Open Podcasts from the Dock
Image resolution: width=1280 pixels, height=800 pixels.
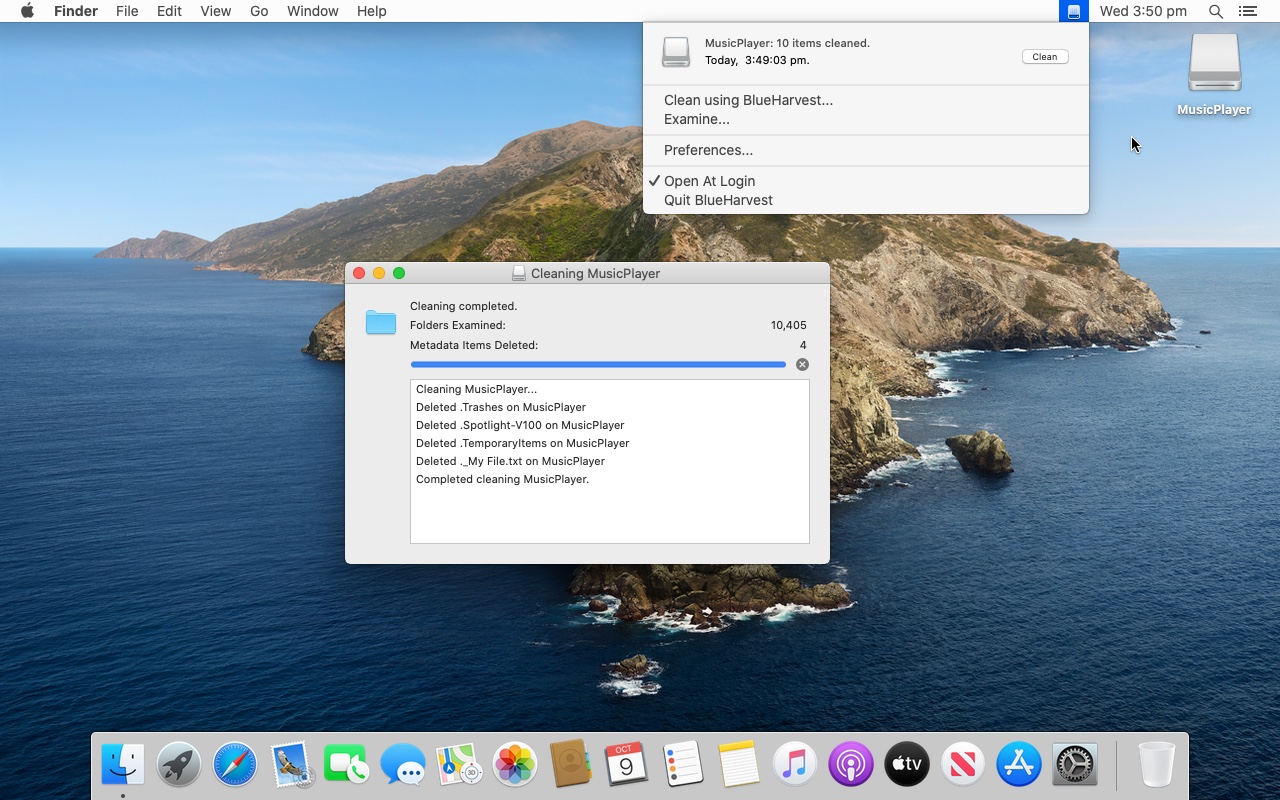pyautogui.click(x=850, y=763)
